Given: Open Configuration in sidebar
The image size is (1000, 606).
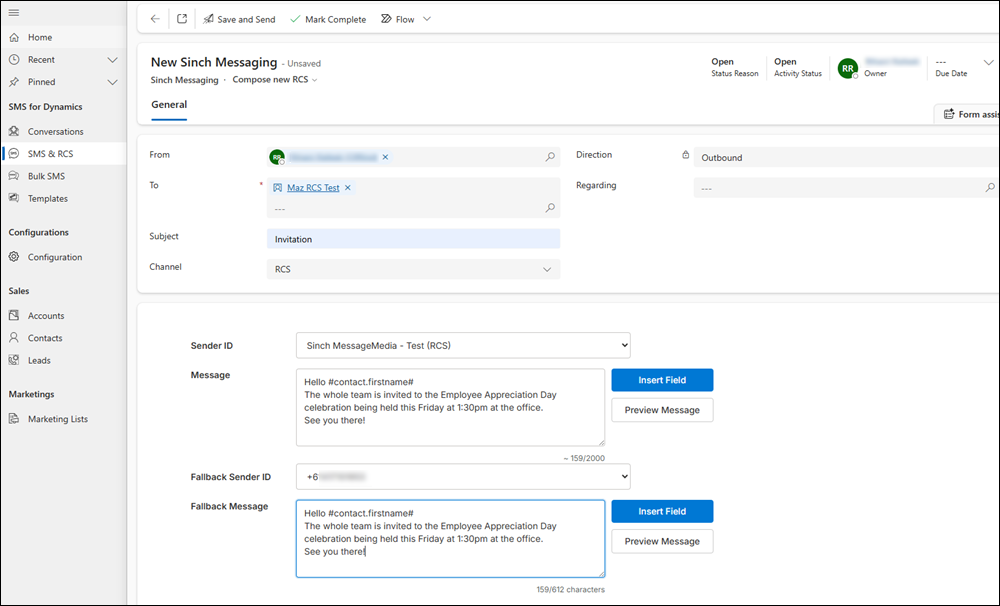Looking at the screenshot, I should coord(64,257).
